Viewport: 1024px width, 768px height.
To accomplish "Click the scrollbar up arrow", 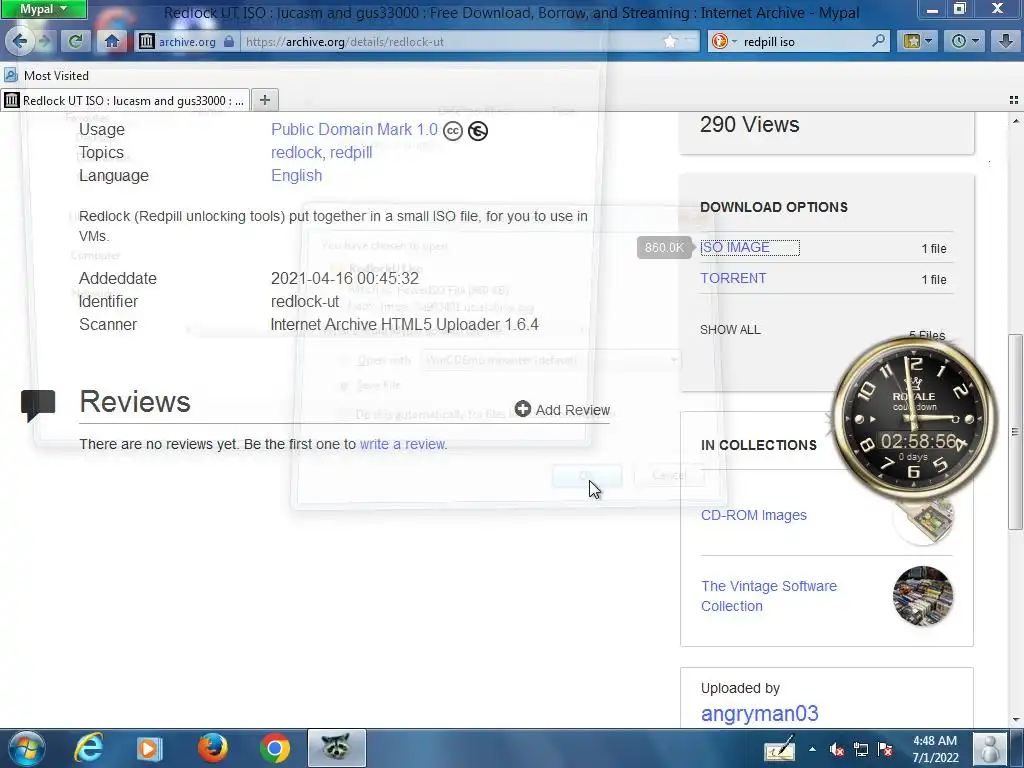I will tap(1014, 121).
